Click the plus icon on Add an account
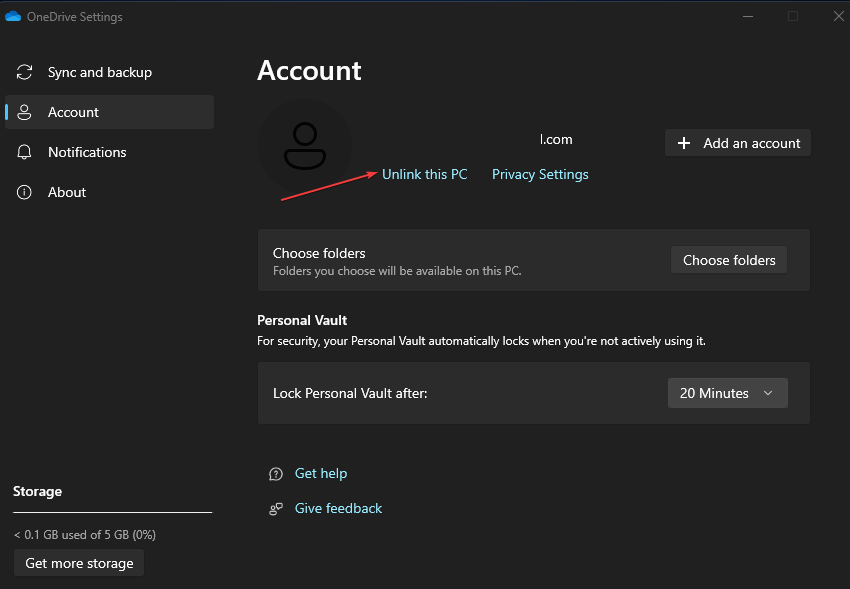 click(x=684, y=143)
